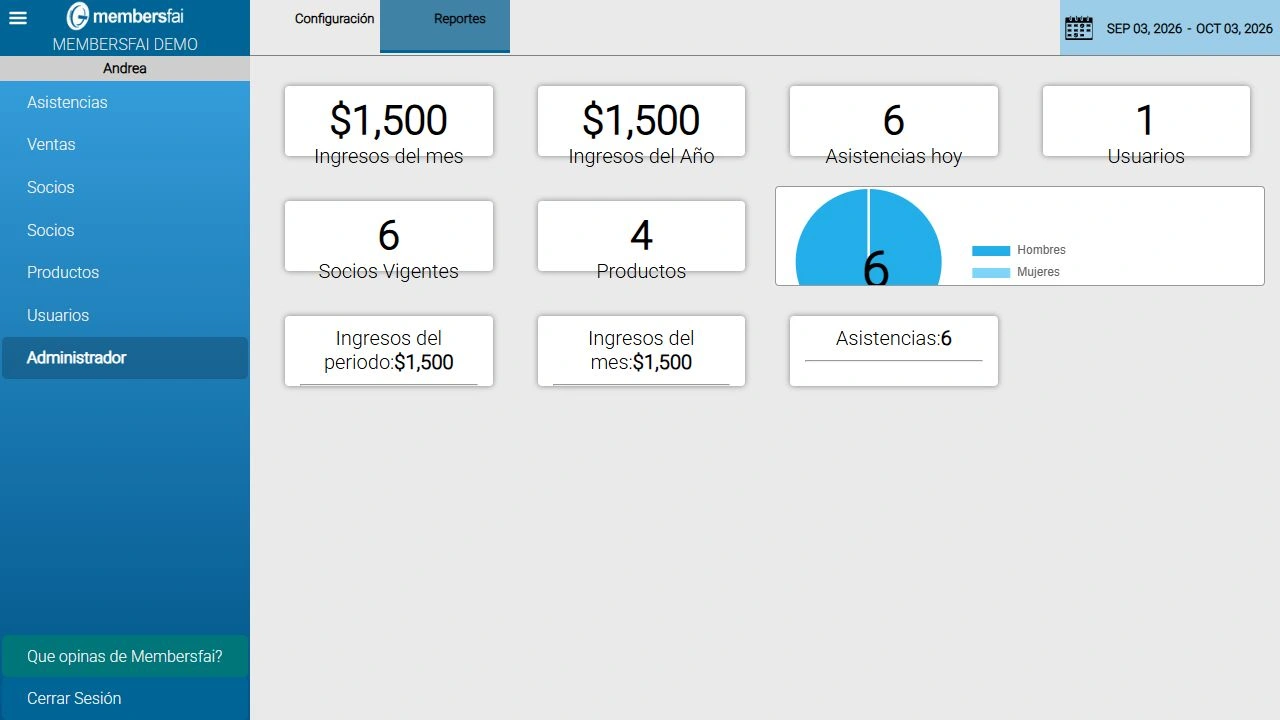This screenshot has height=720, width=1280.
Task: Click the 'MEMBERSFAI DEMO' title text
Action: coord(125,45)
